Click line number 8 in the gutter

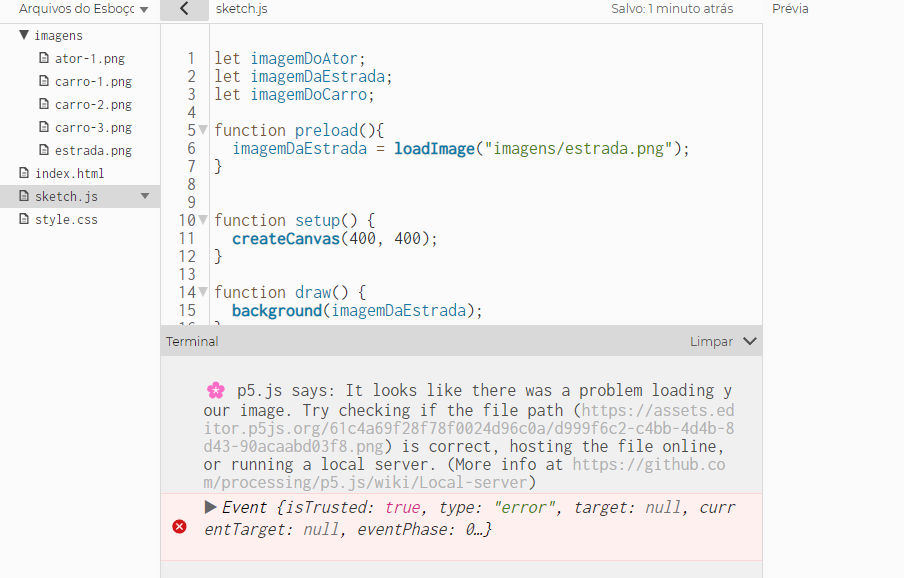tap(191, 184)
